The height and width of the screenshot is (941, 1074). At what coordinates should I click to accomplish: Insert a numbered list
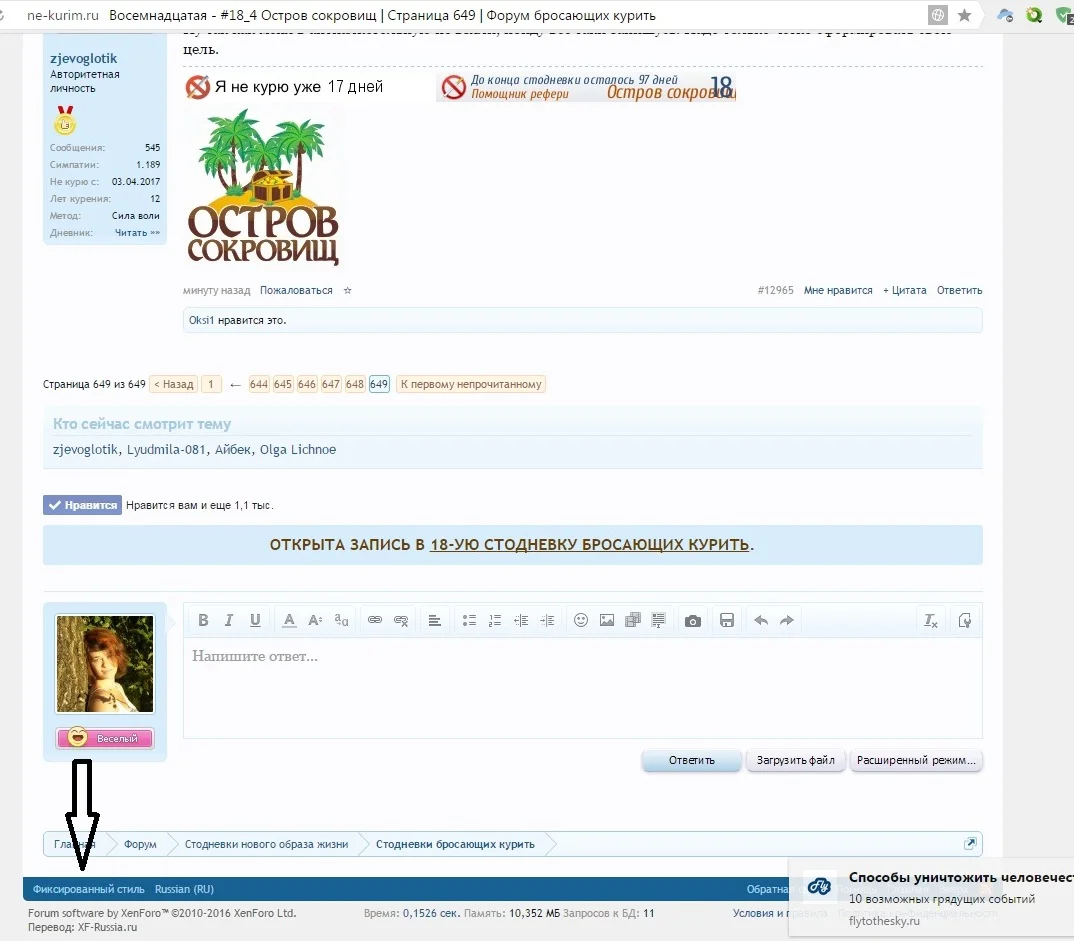[x=495, y=620]
